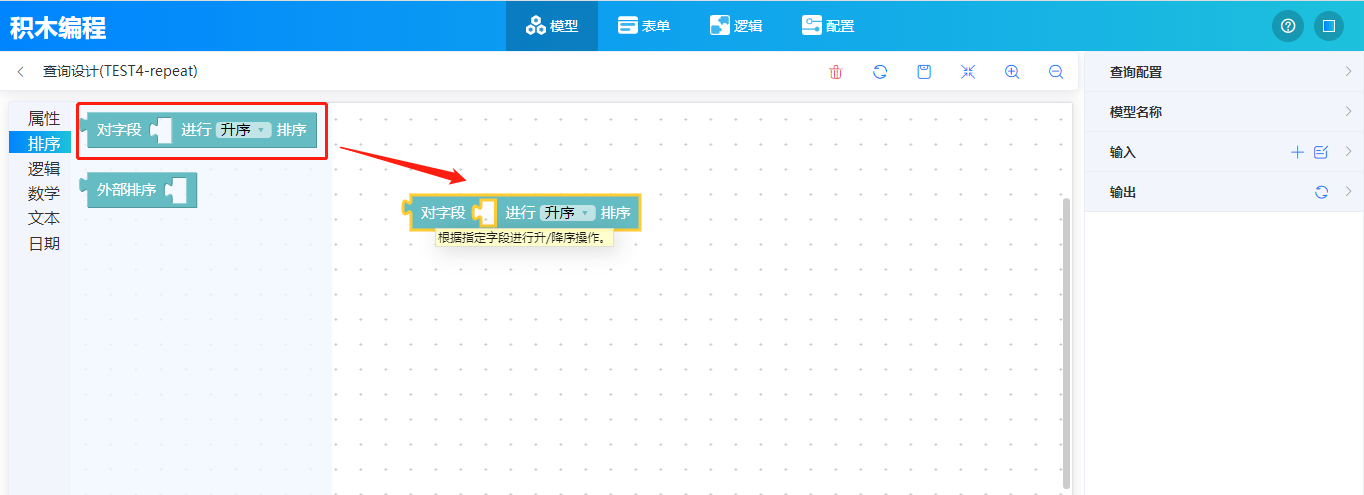This screenshot has height=495, width=1364.
Task: Click the help question mark icon
Action: click(1288, 26)
